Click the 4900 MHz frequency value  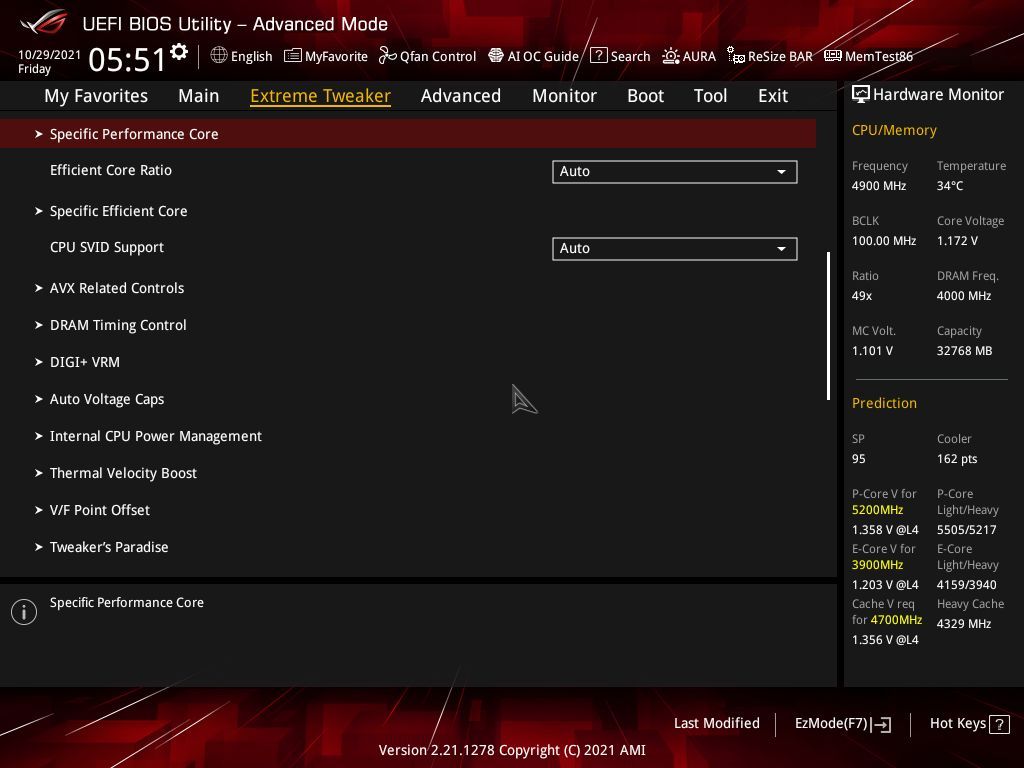(x=879, y=186)
